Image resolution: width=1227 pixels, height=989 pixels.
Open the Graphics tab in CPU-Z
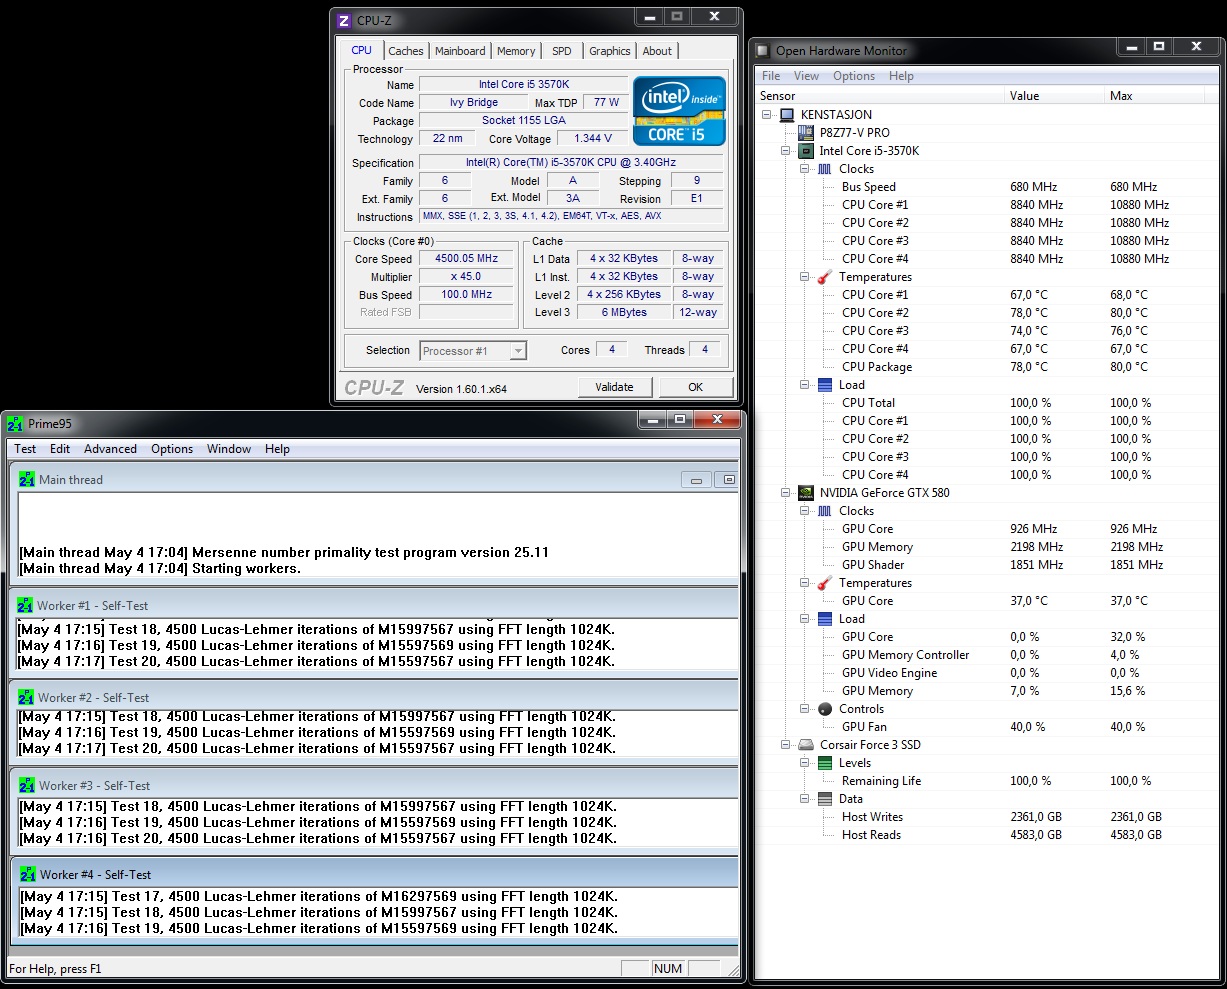click(x=610, y=51)
